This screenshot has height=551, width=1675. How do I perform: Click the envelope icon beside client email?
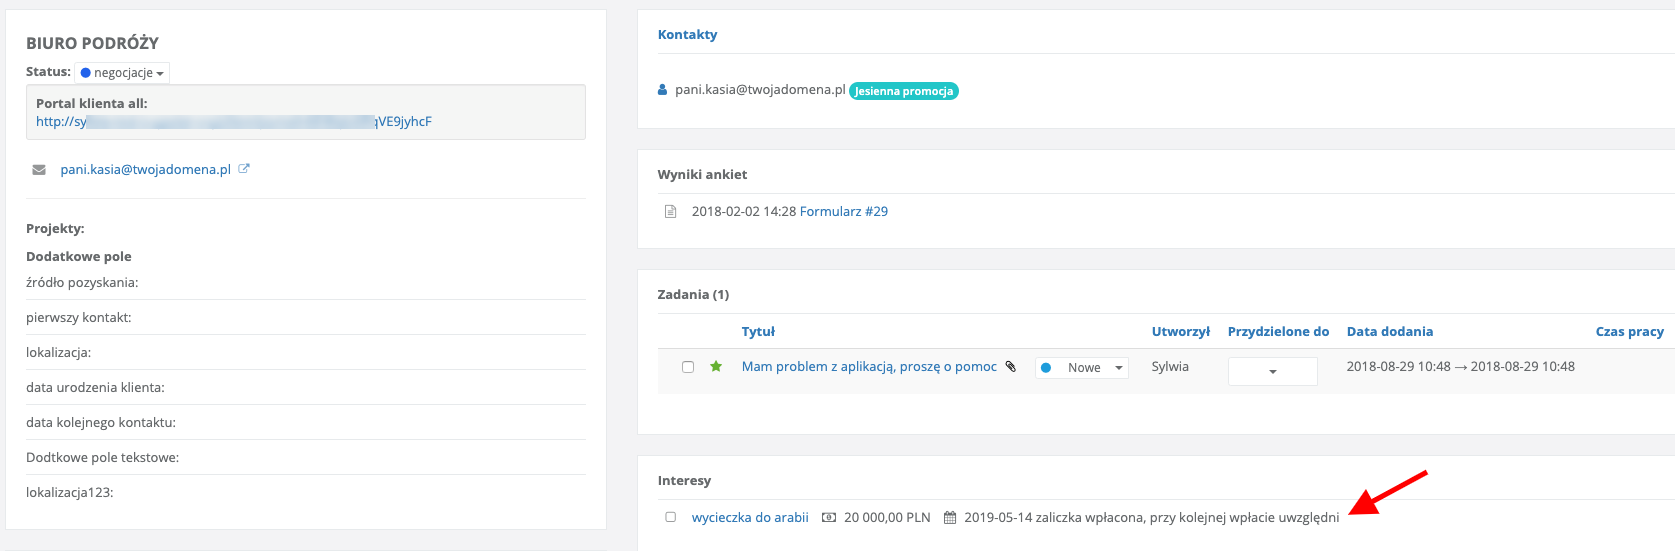39,170
